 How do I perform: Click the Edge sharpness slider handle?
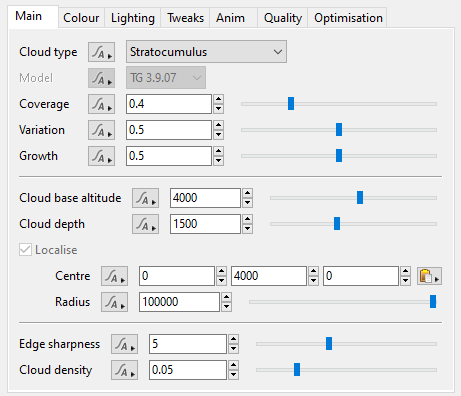click(x=329, y=344)
